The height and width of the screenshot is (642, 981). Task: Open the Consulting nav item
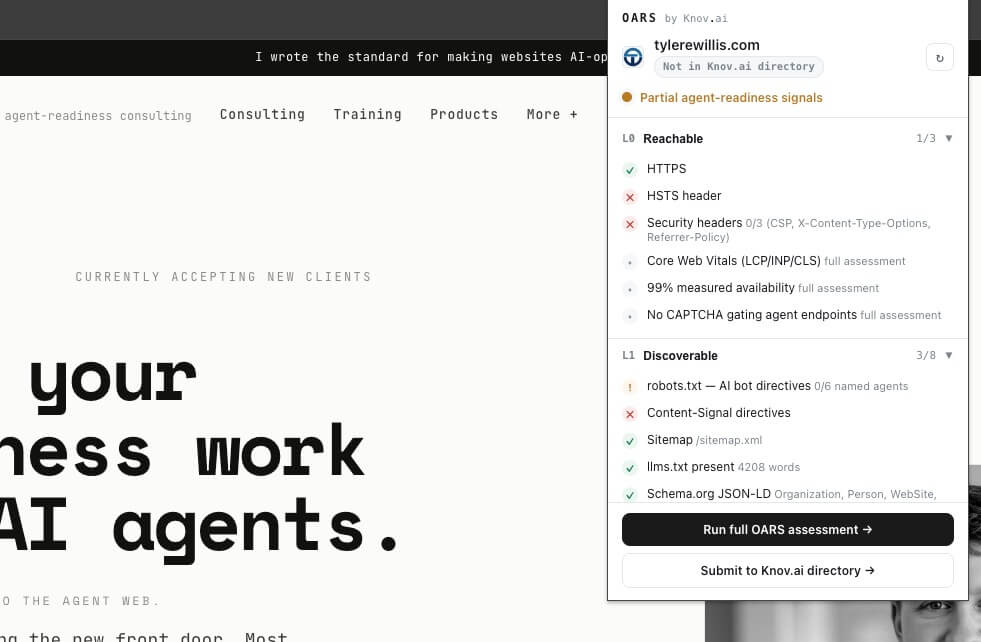262,115
